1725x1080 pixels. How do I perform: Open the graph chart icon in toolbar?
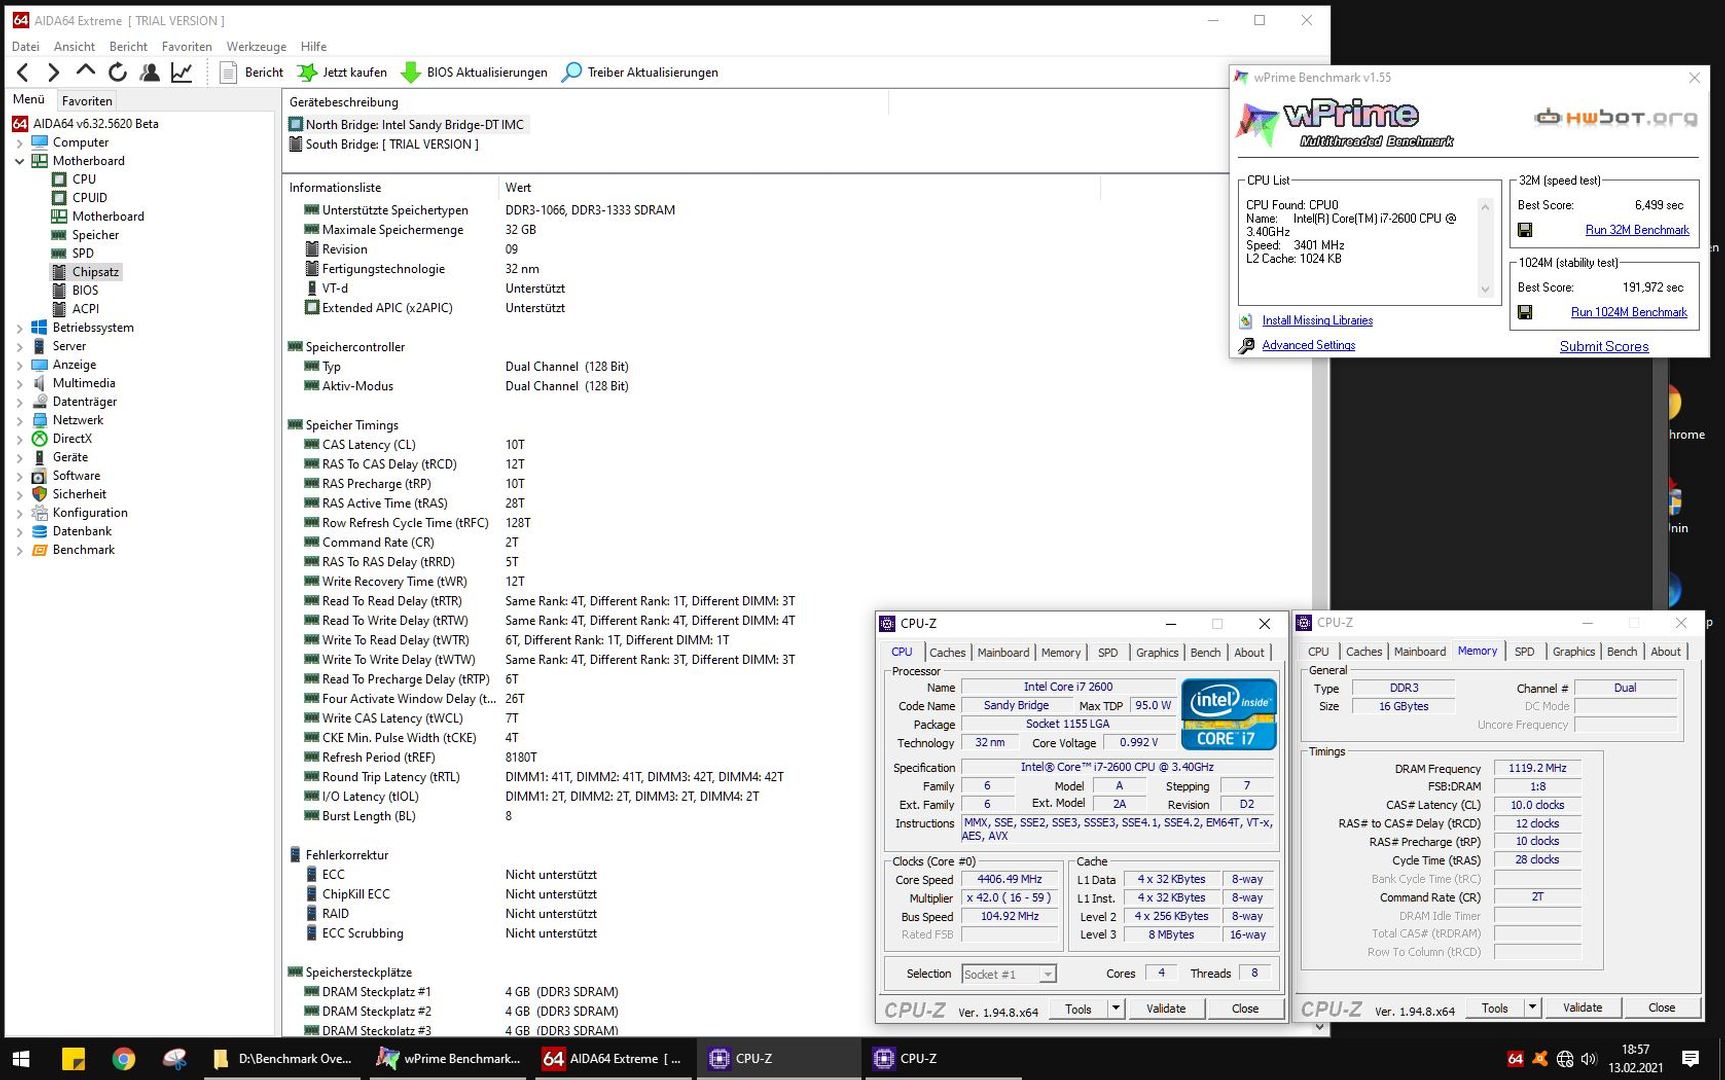[182, 72]
